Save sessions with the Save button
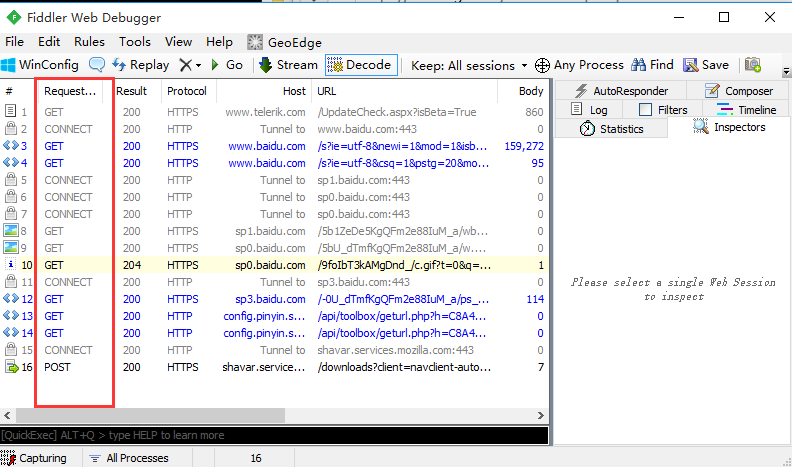 tap(706, 65)
